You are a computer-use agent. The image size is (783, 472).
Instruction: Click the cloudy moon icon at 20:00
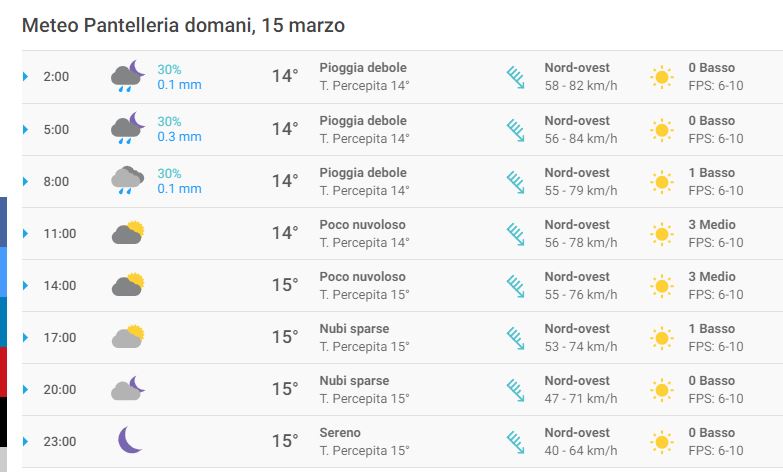[128, 389]
